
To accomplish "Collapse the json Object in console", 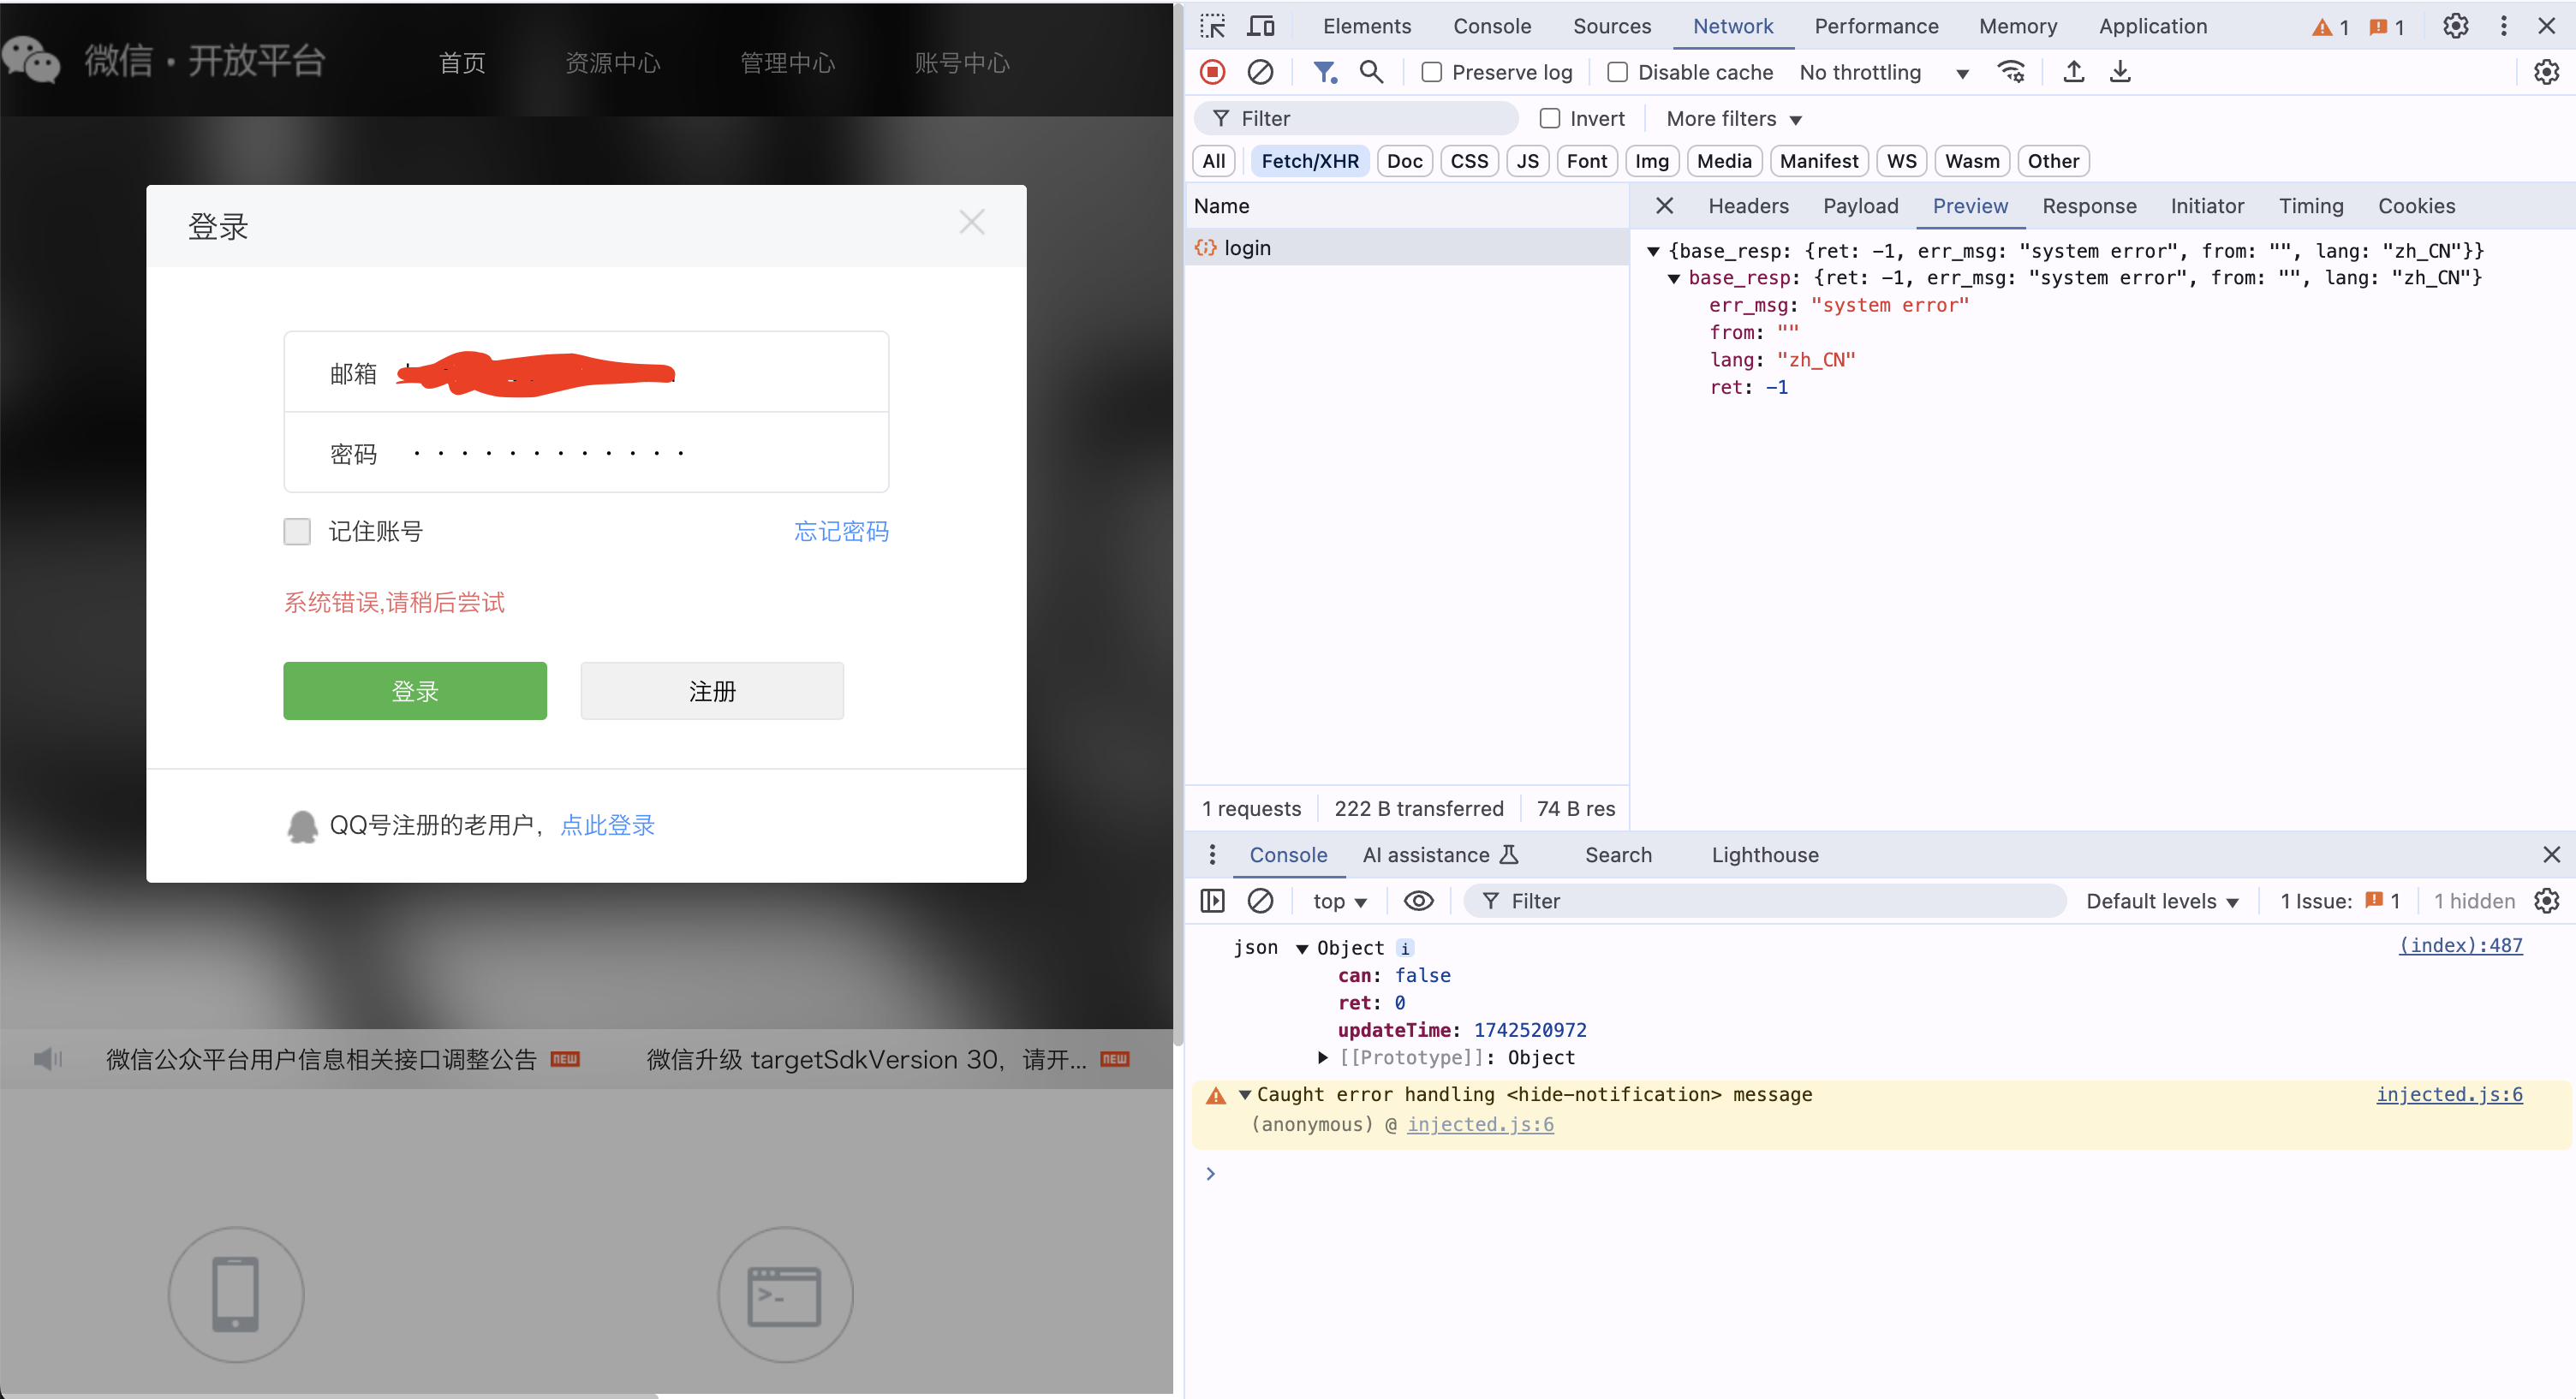I will 1302,948.
